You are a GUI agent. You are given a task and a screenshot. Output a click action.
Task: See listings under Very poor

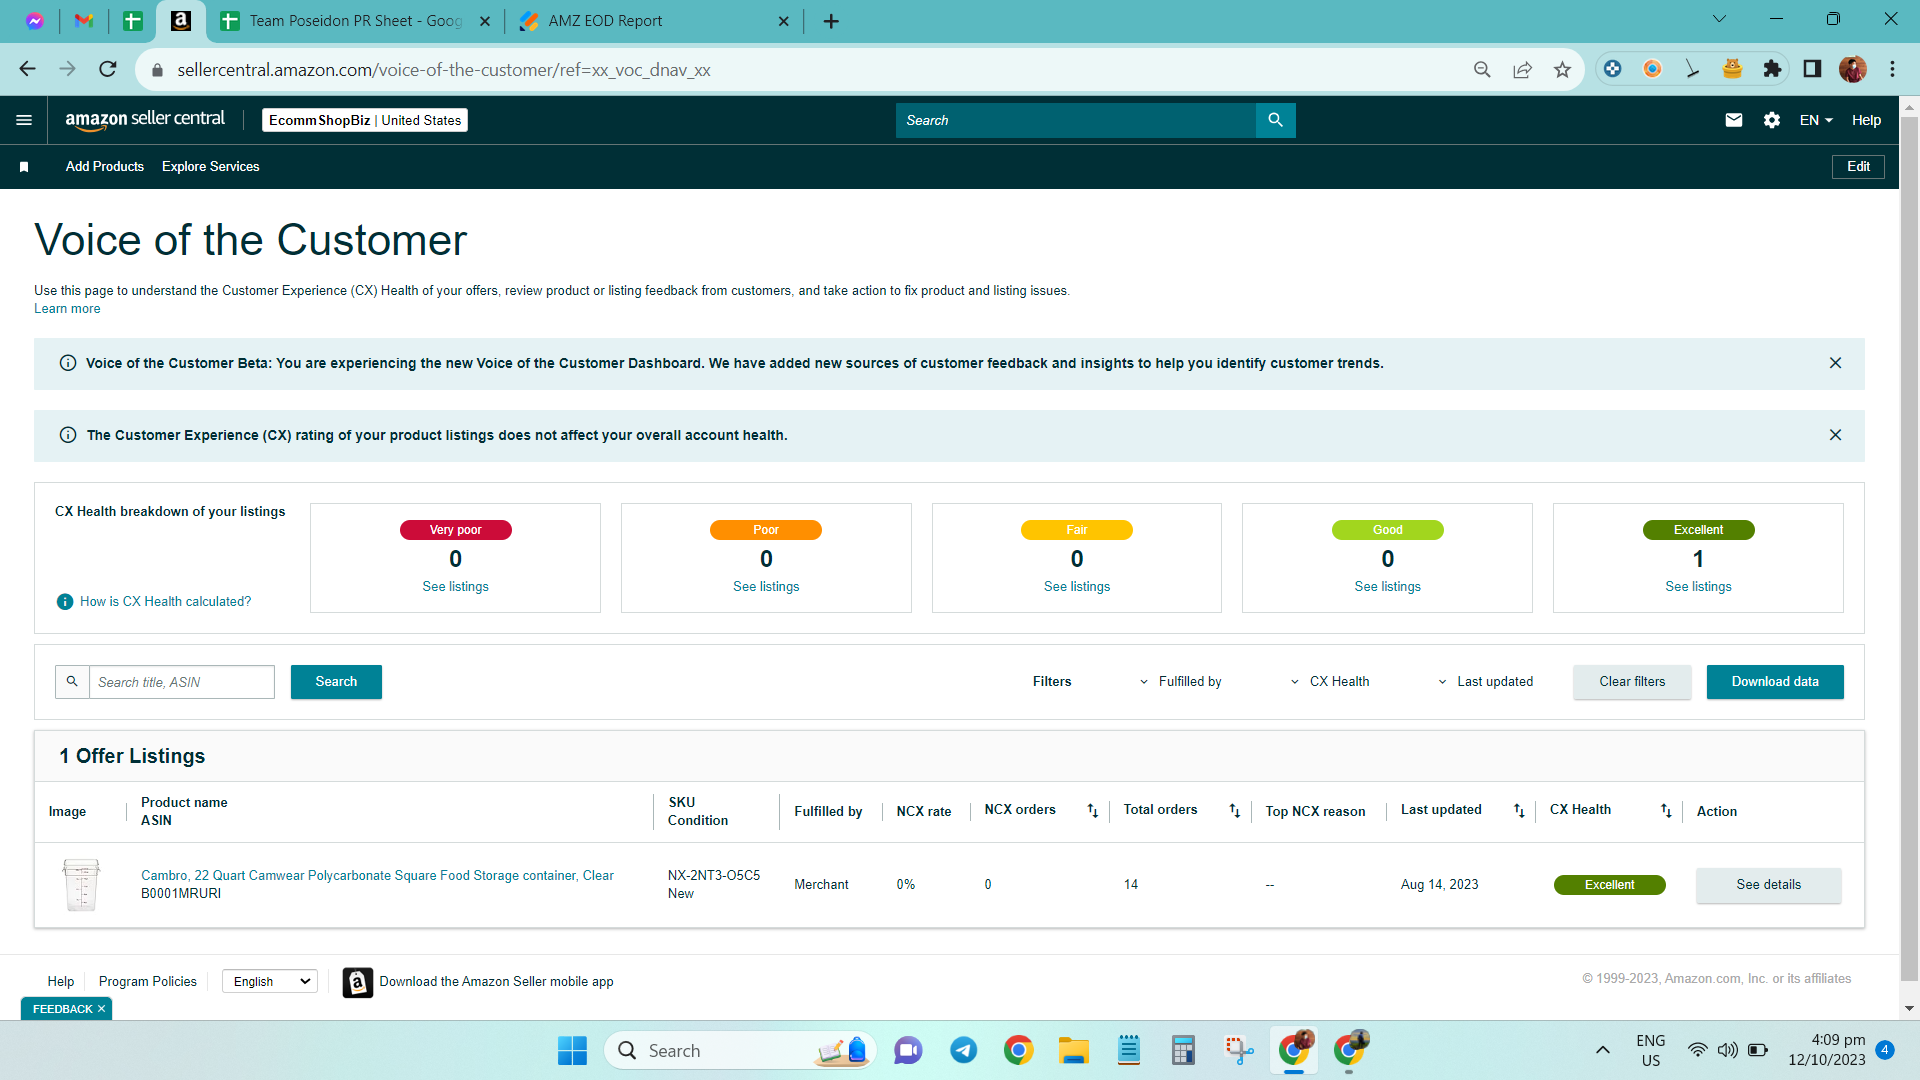(x=455, y=587)
